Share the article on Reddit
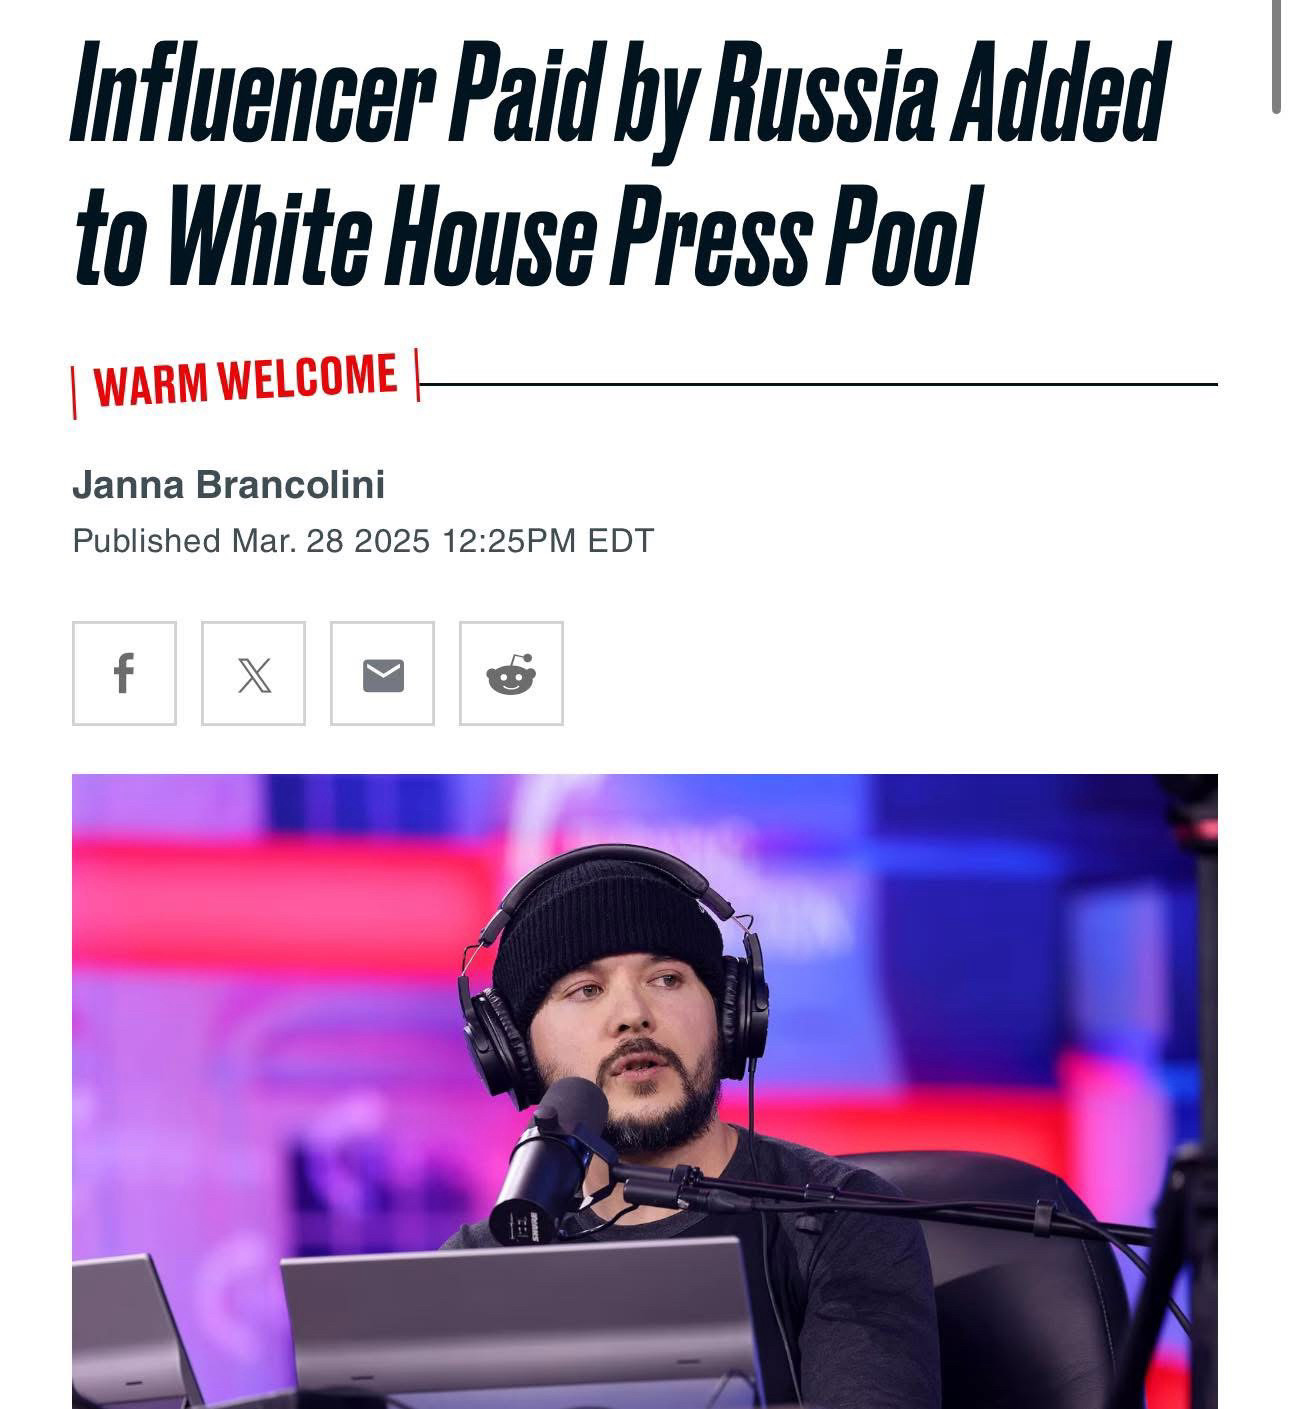This screenshot has width=1290, height=1409. tap(511, 673)
